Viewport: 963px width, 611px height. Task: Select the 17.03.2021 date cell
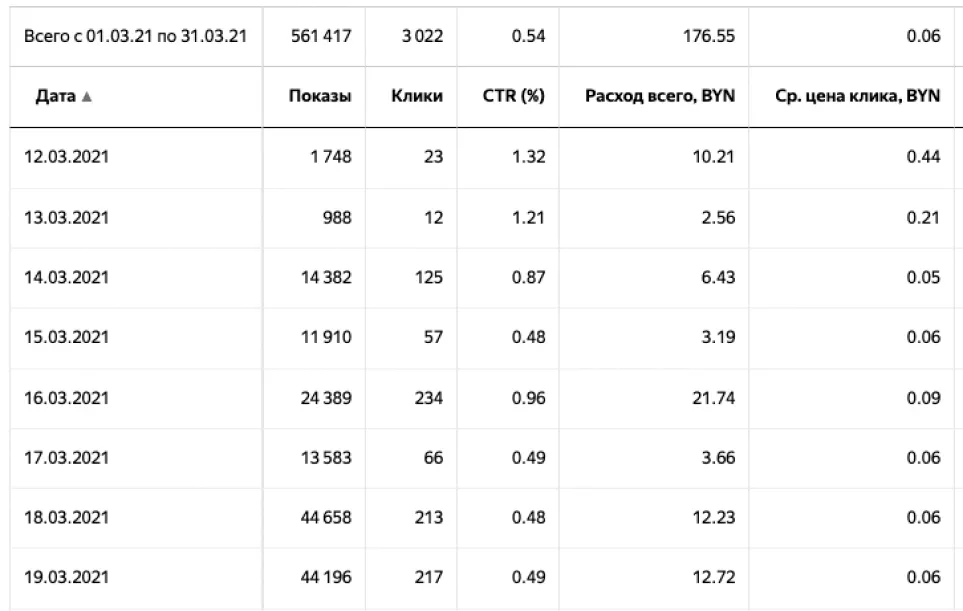[66, 458]
